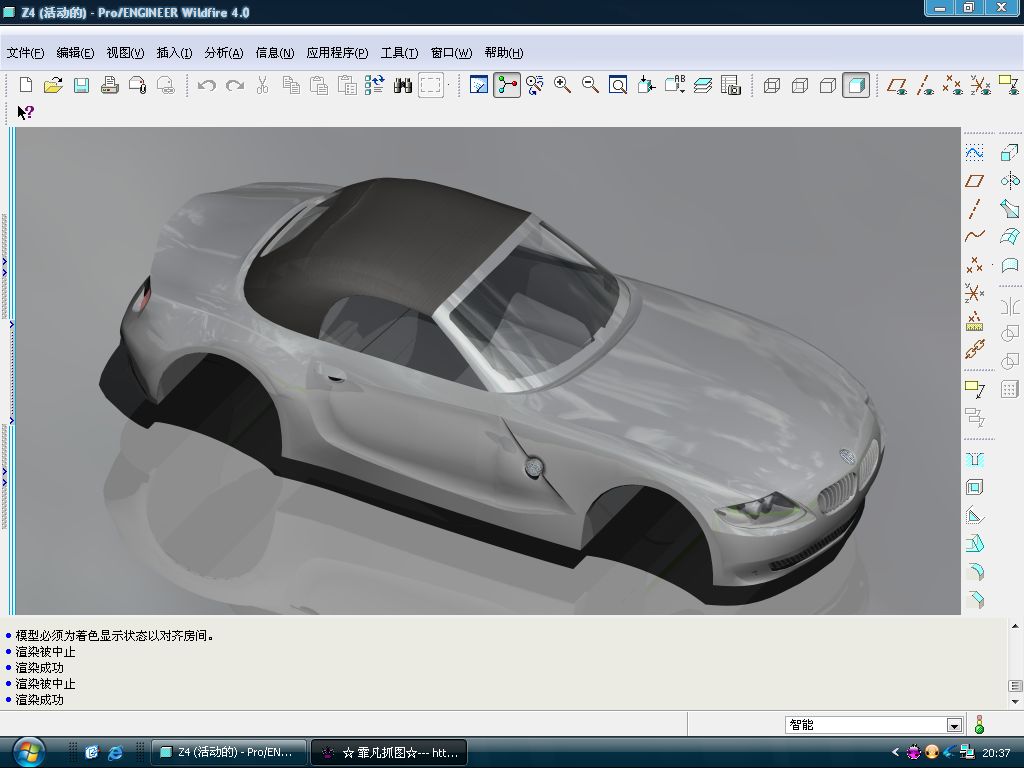Print the active model
This screenshot has height=768, width=1024.
coord(110,85)
